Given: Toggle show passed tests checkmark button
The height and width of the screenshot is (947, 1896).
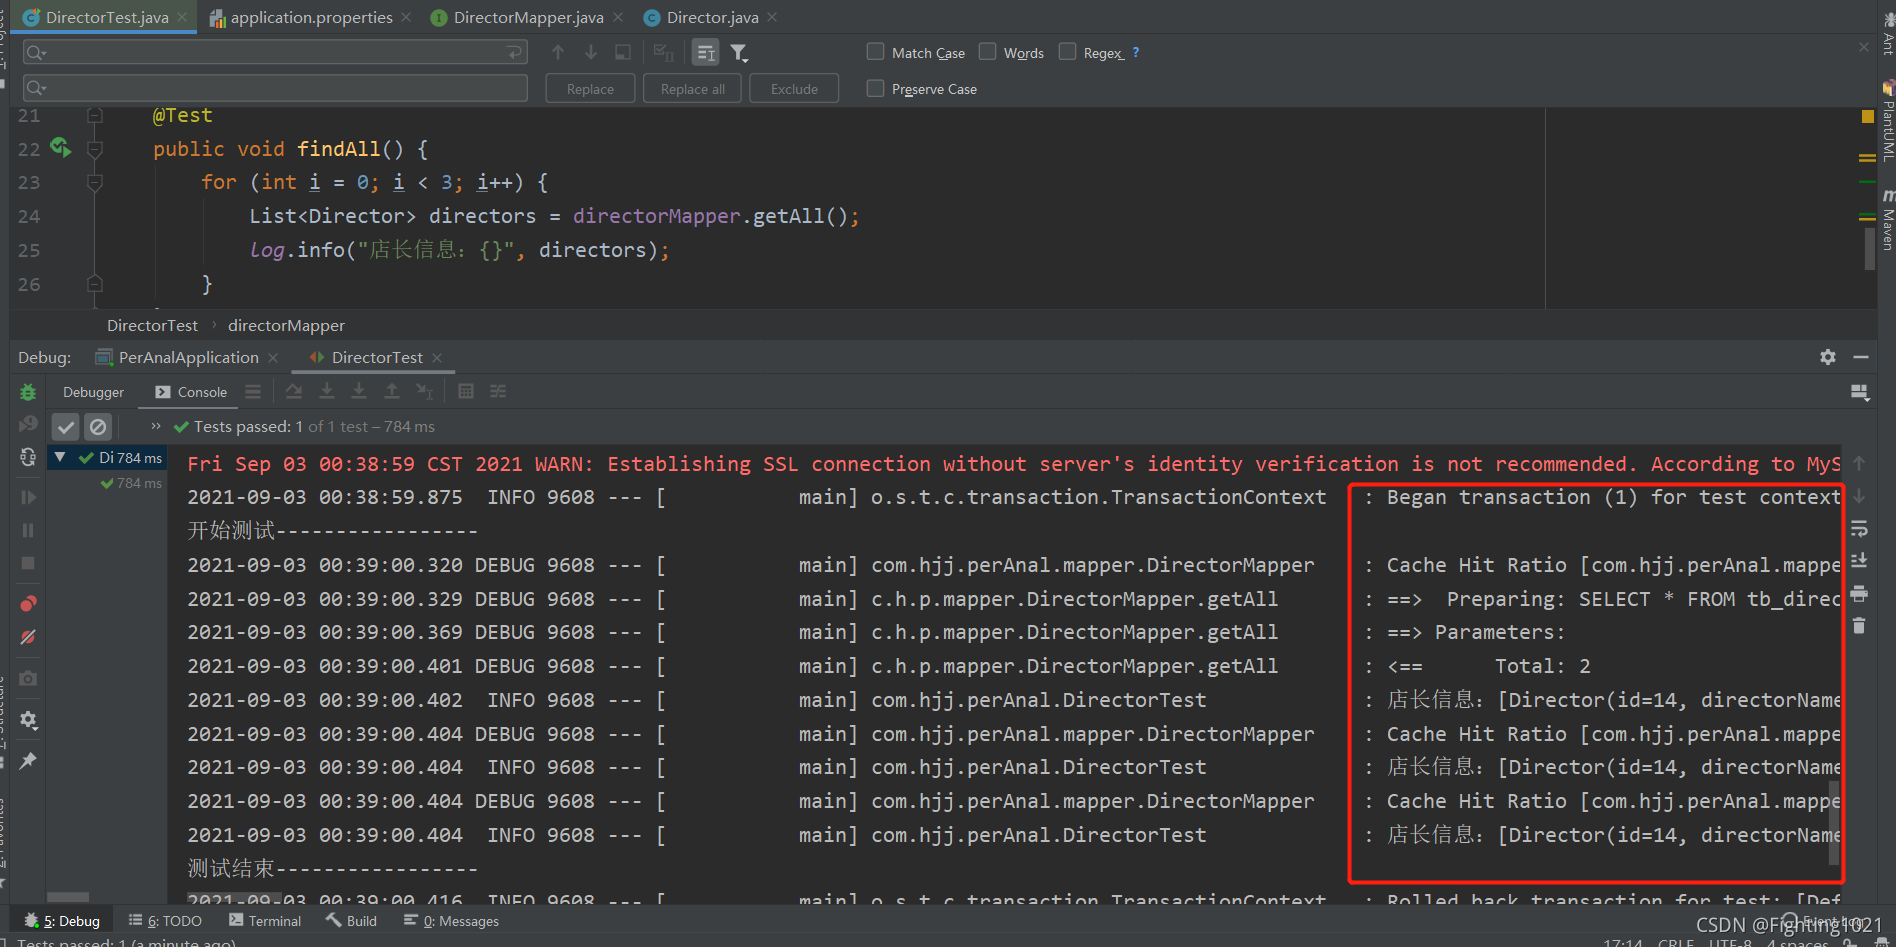Looking at the screenshot, I should 66,427.
